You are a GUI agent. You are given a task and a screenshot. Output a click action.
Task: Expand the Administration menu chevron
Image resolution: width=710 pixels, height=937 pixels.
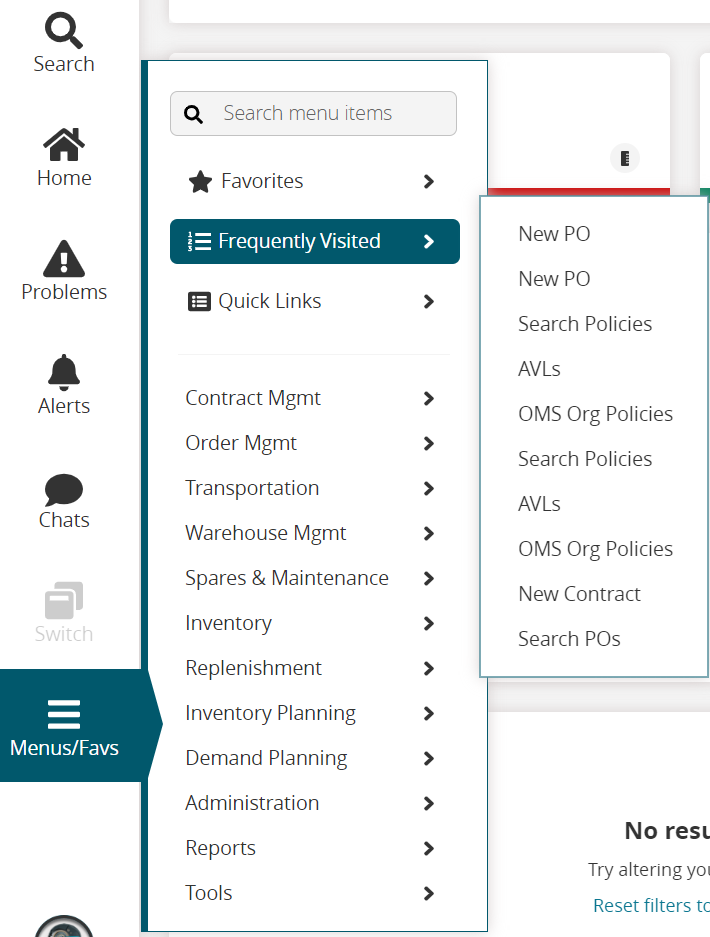click(x=429, y=803)
